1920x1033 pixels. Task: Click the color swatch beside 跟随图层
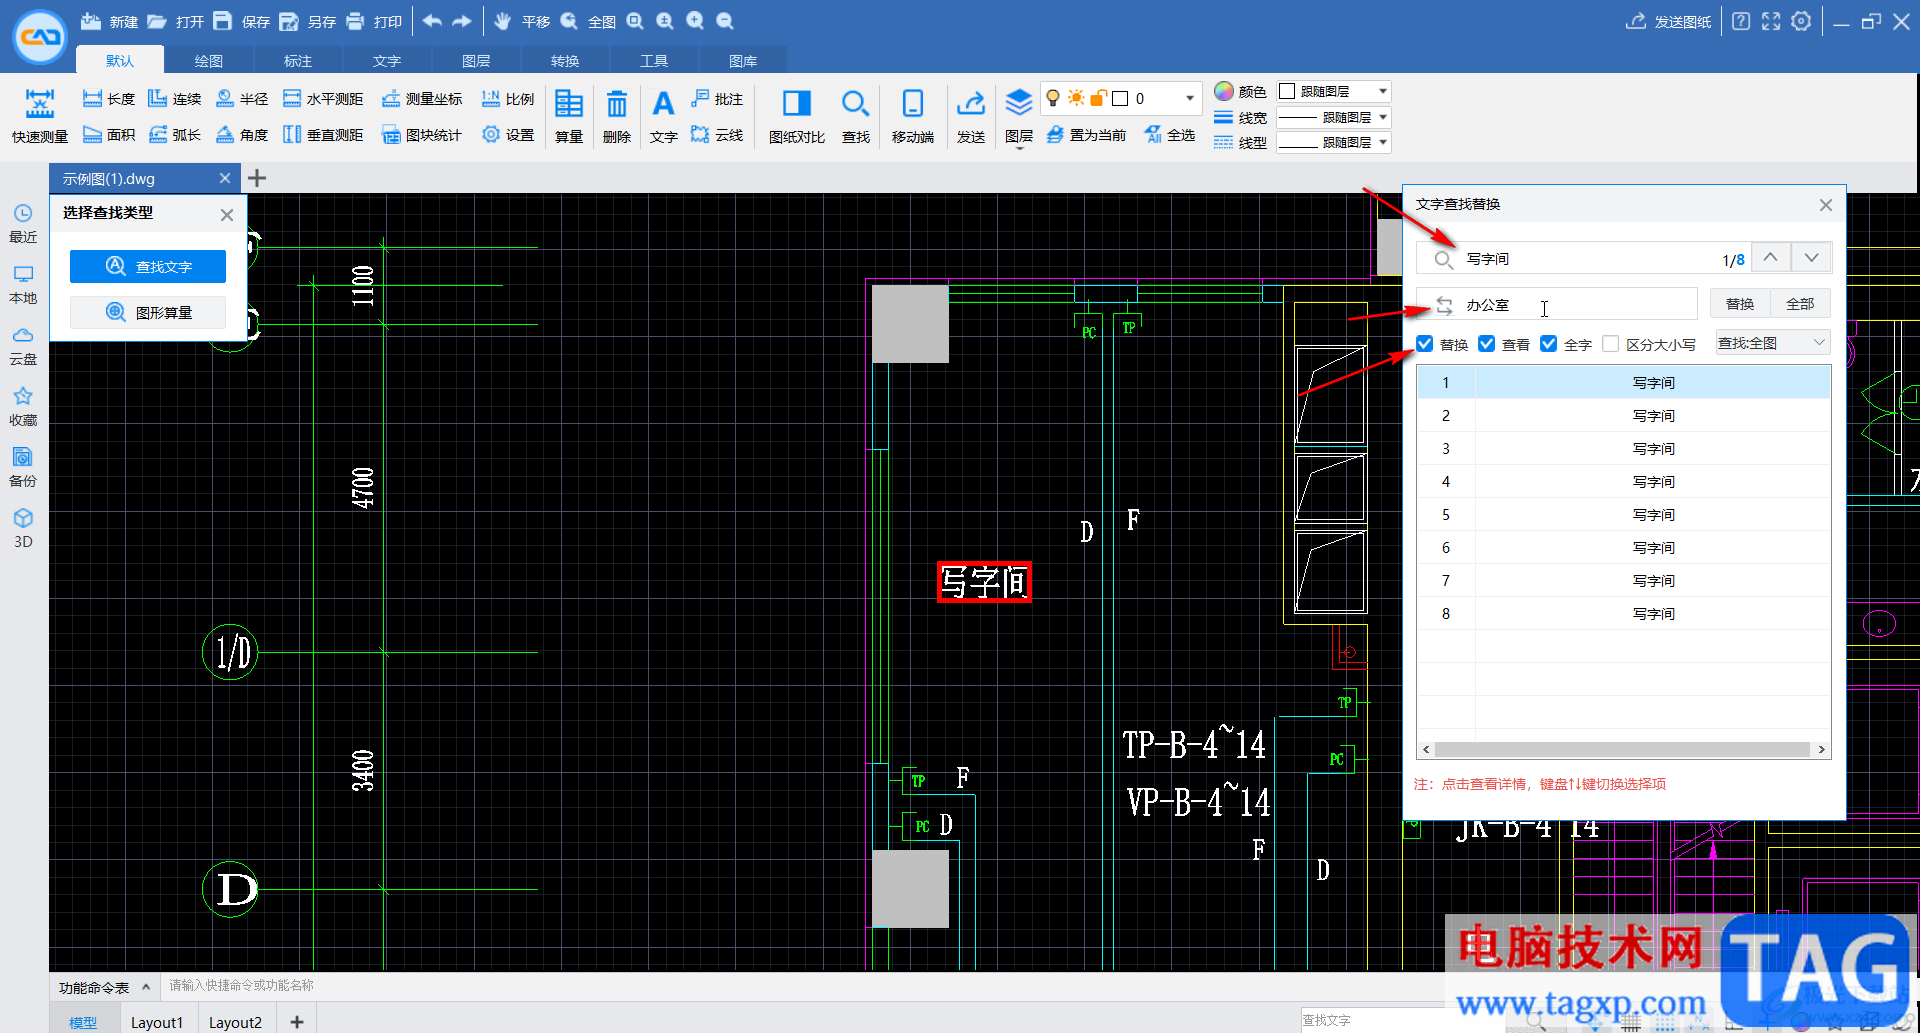(x=1288, y=91)
